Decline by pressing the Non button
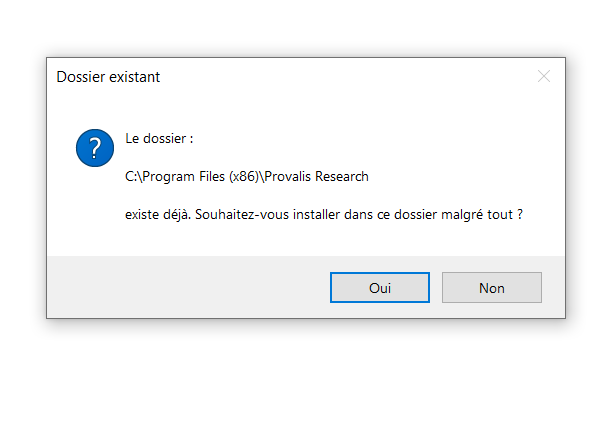 tap(492, 288)
